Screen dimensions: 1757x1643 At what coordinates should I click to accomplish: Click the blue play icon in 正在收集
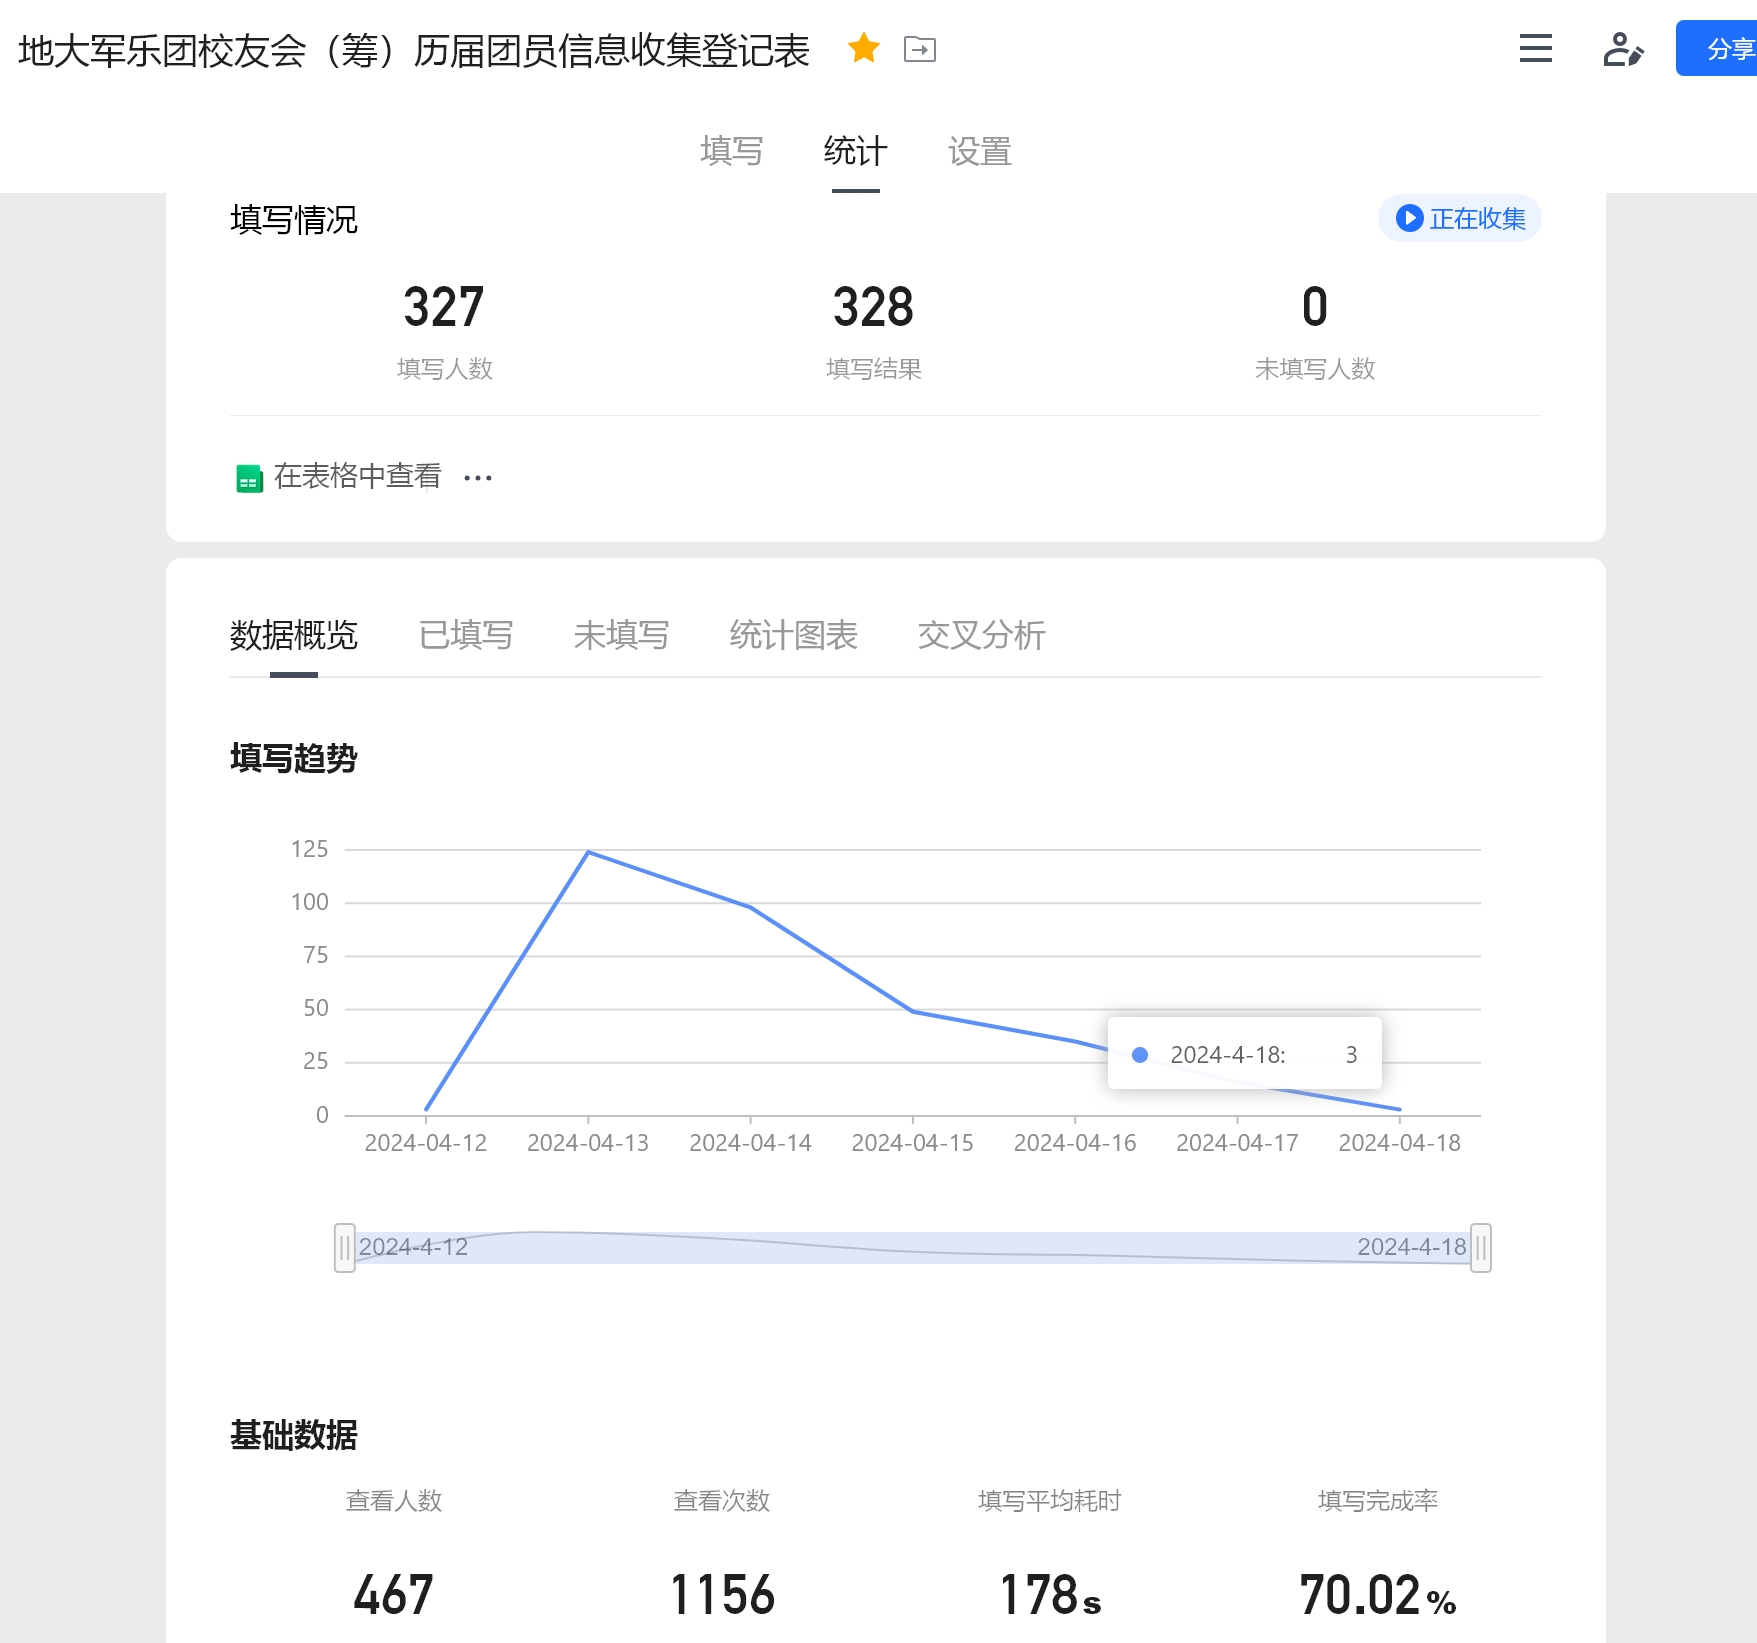pos(1409,218)
